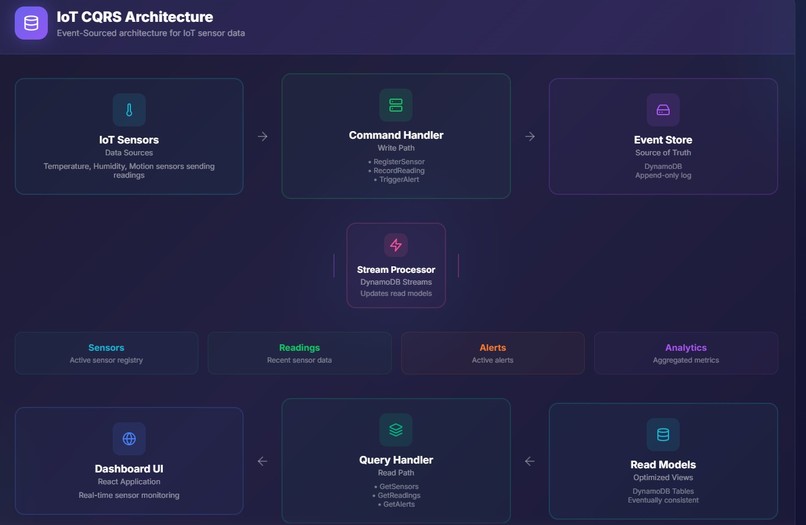The image size is (806, 525).
Task: Select the Dashboard UI globe icon
Action: pyautogui.click(x=129, y=439)
